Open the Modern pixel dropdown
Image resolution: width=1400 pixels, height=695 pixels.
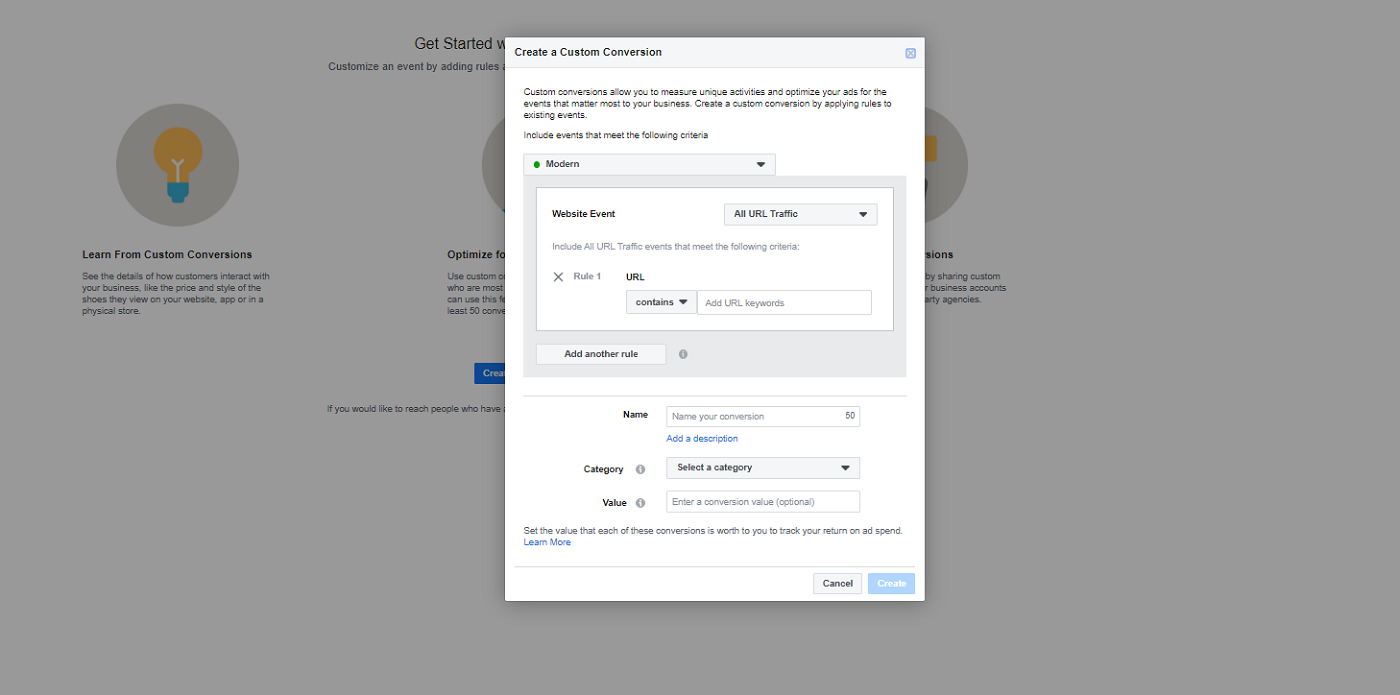coord(649,164)
